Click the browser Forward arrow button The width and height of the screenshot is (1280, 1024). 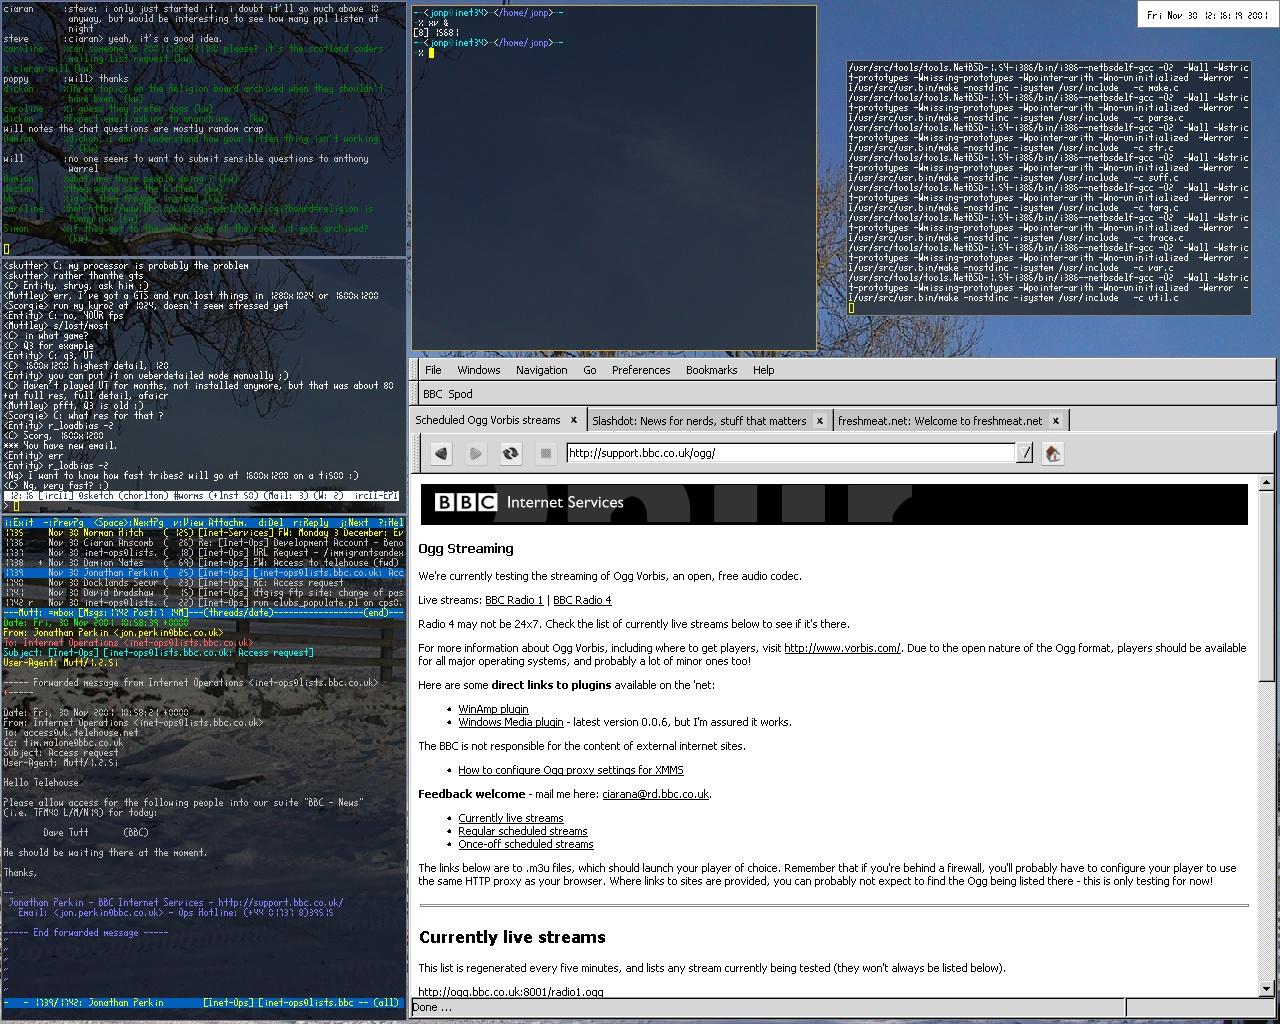click(x=476, y=454)
